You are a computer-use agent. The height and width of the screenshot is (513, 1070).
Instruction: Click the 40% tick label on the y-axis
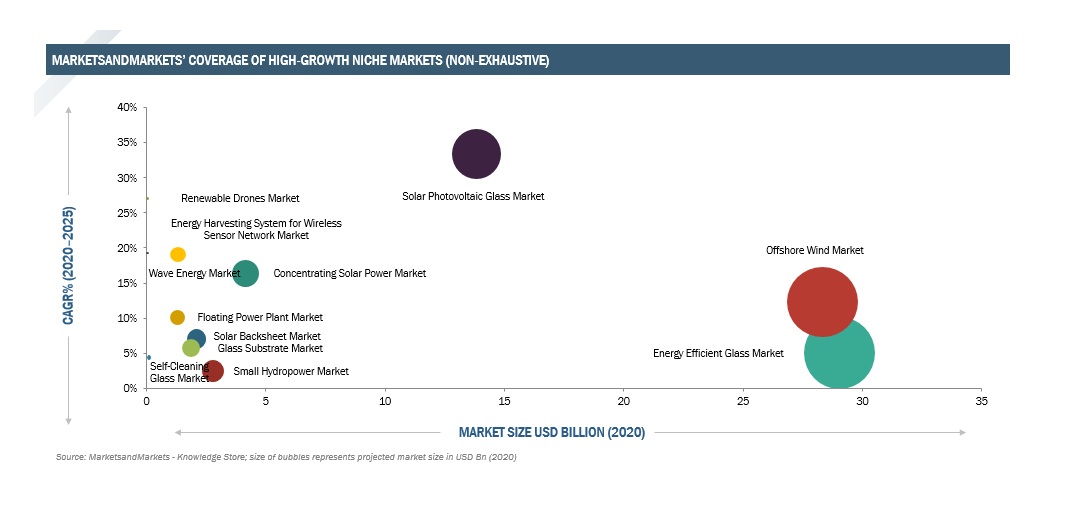(127, 108)
